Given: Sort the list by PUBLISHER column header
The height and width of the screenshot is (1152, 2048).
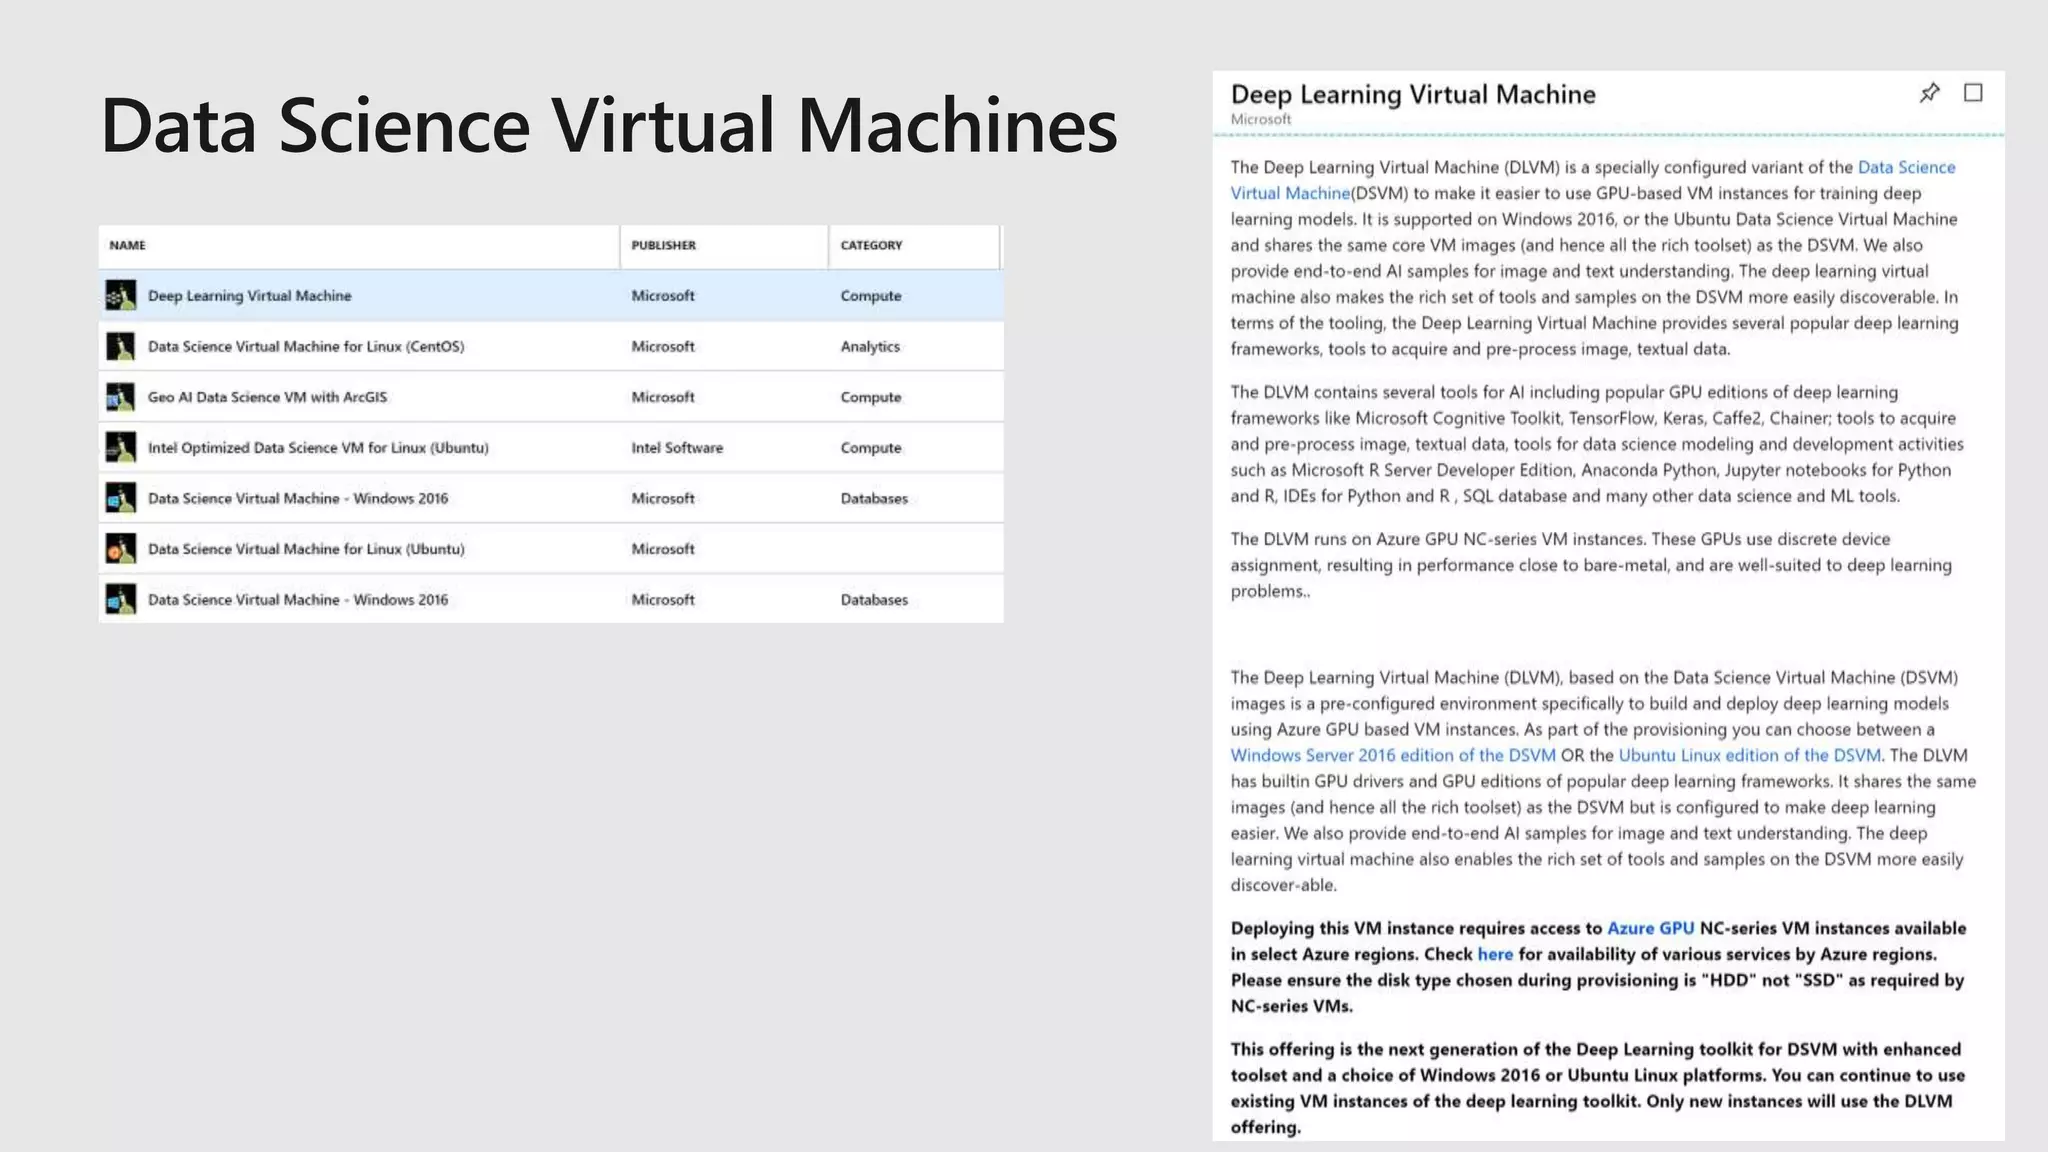Looking at the screenshot, I should coord(663,245).
